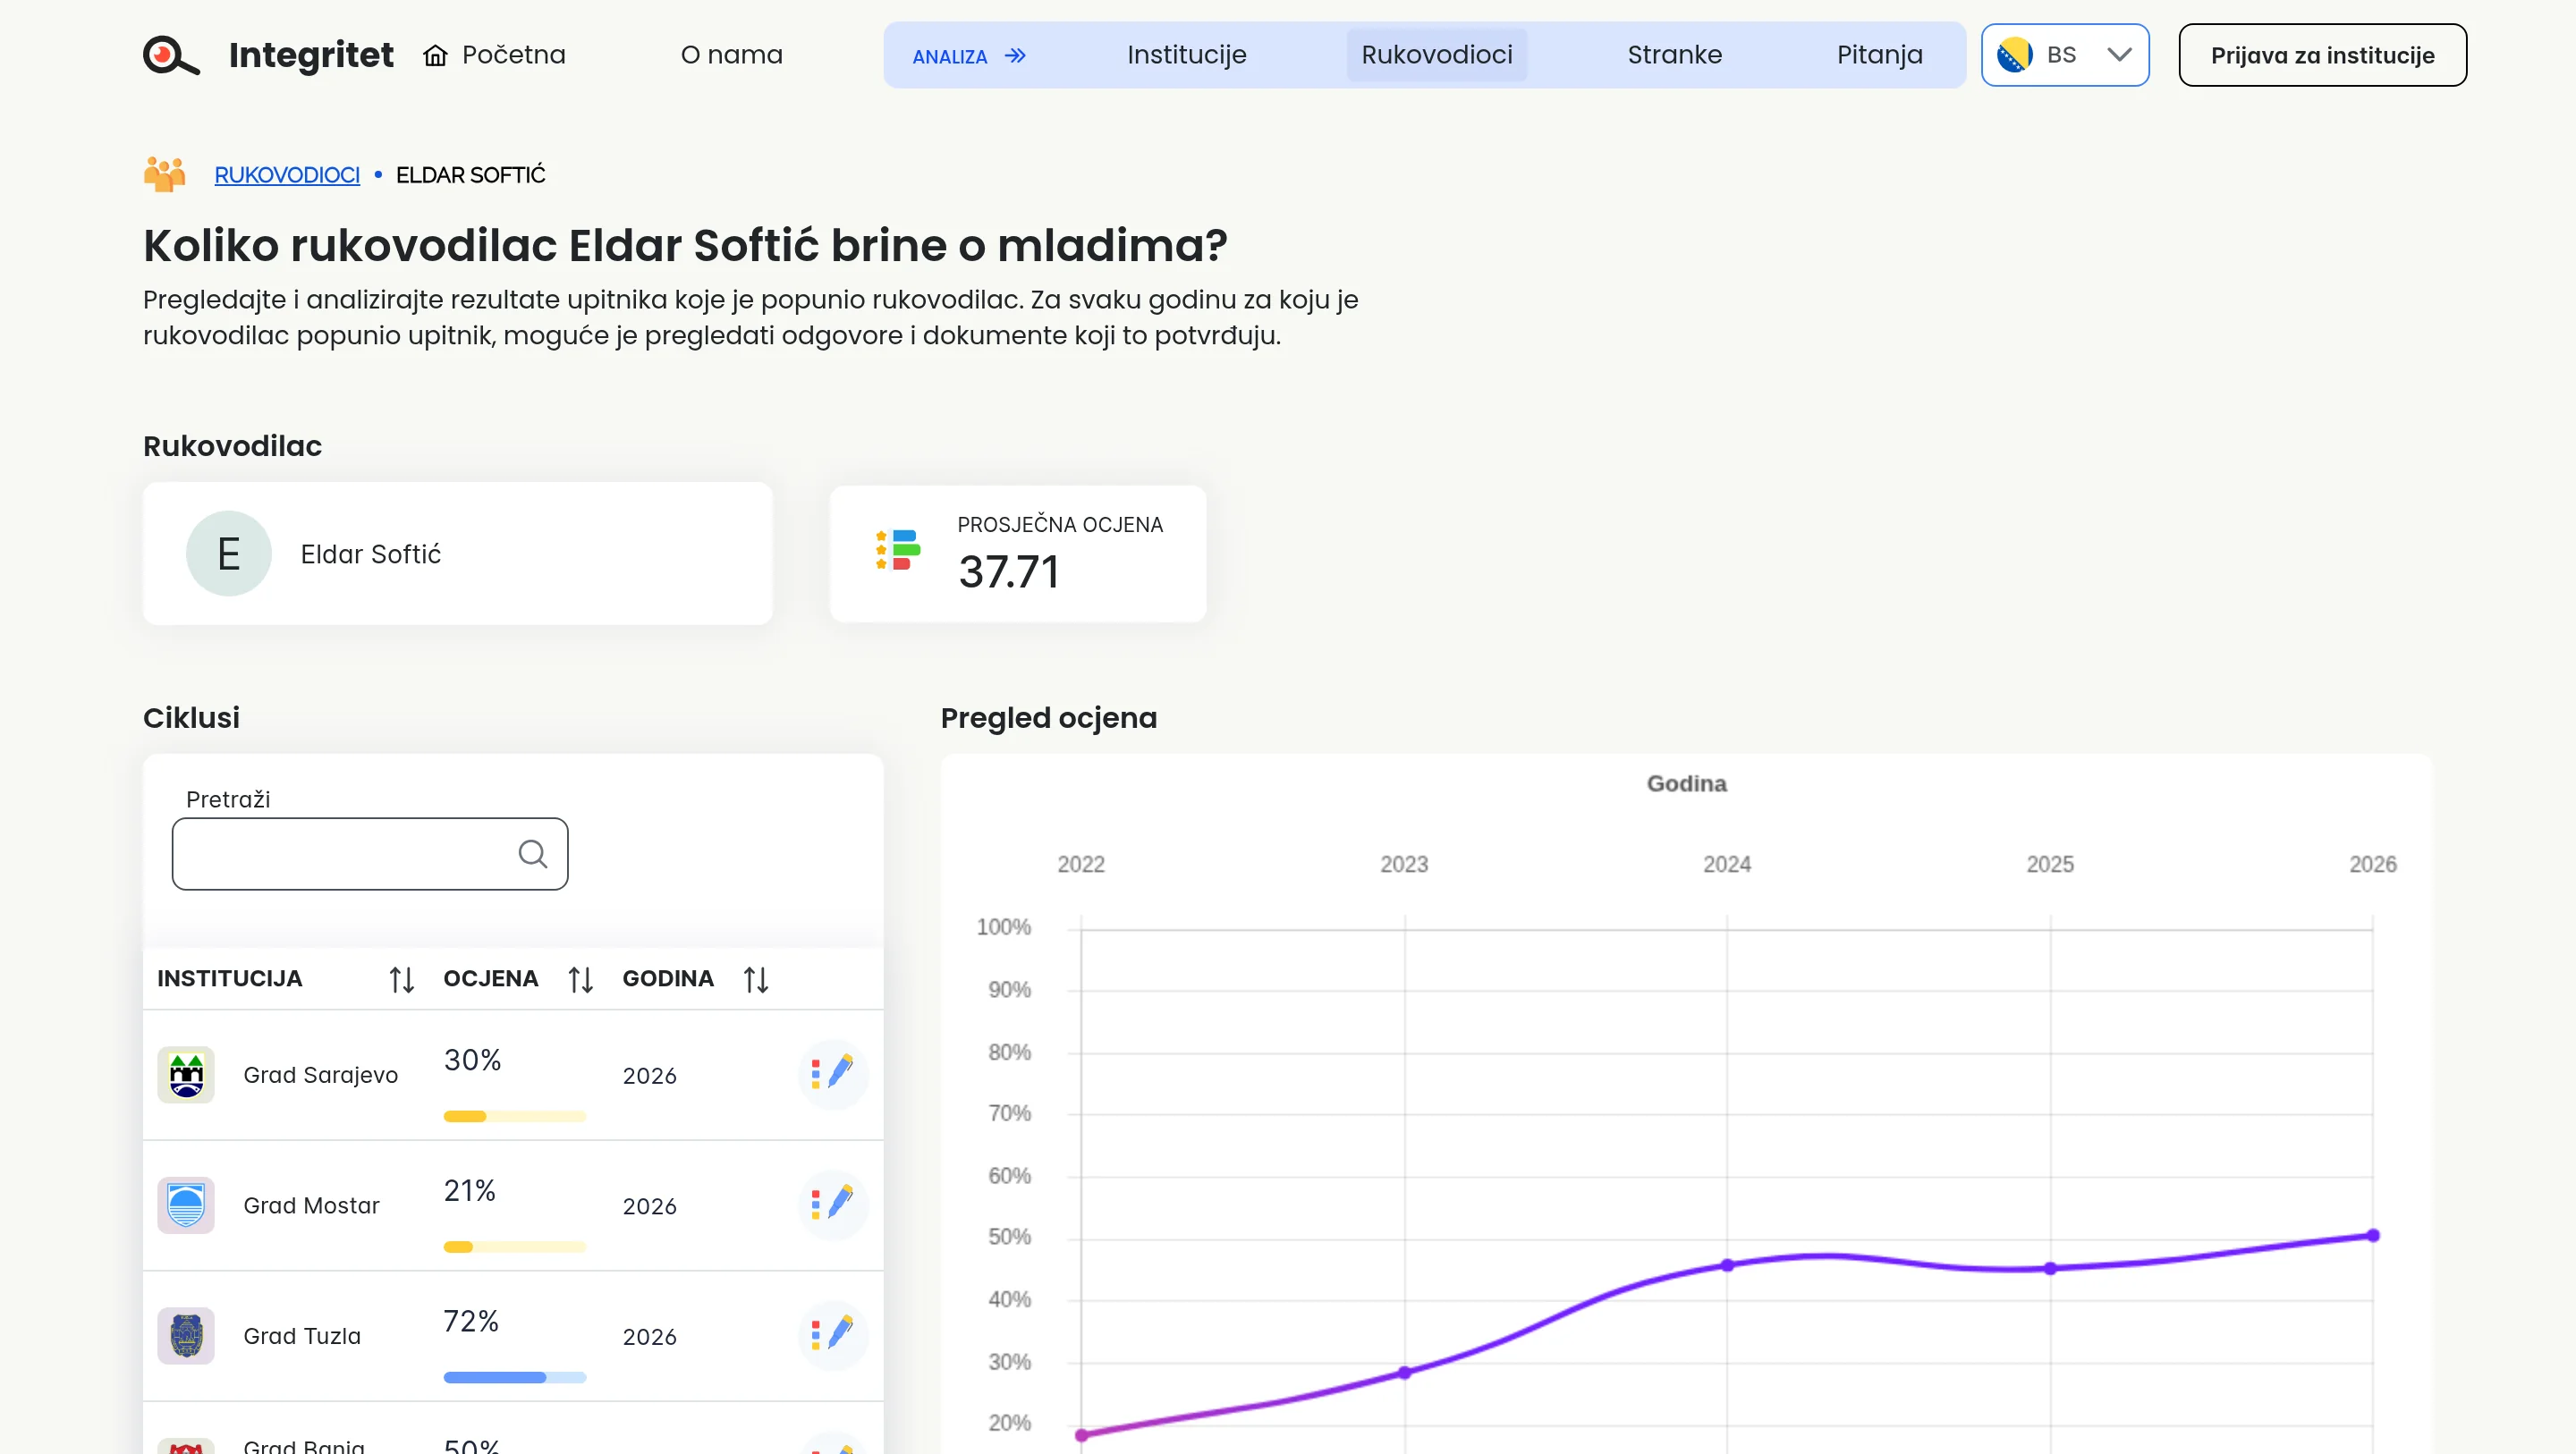2576x1454 pixels.
Task: Click the 100% label on the chart axis
Action: point(1004,927)
